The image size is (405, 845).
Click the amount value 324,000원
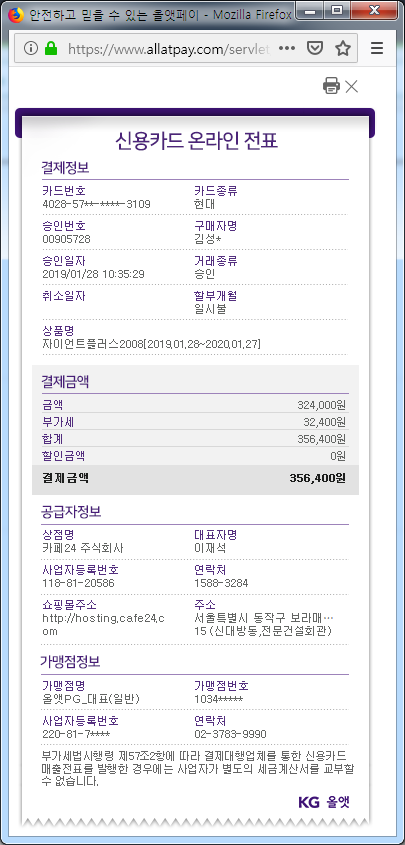tap(322, 405)
